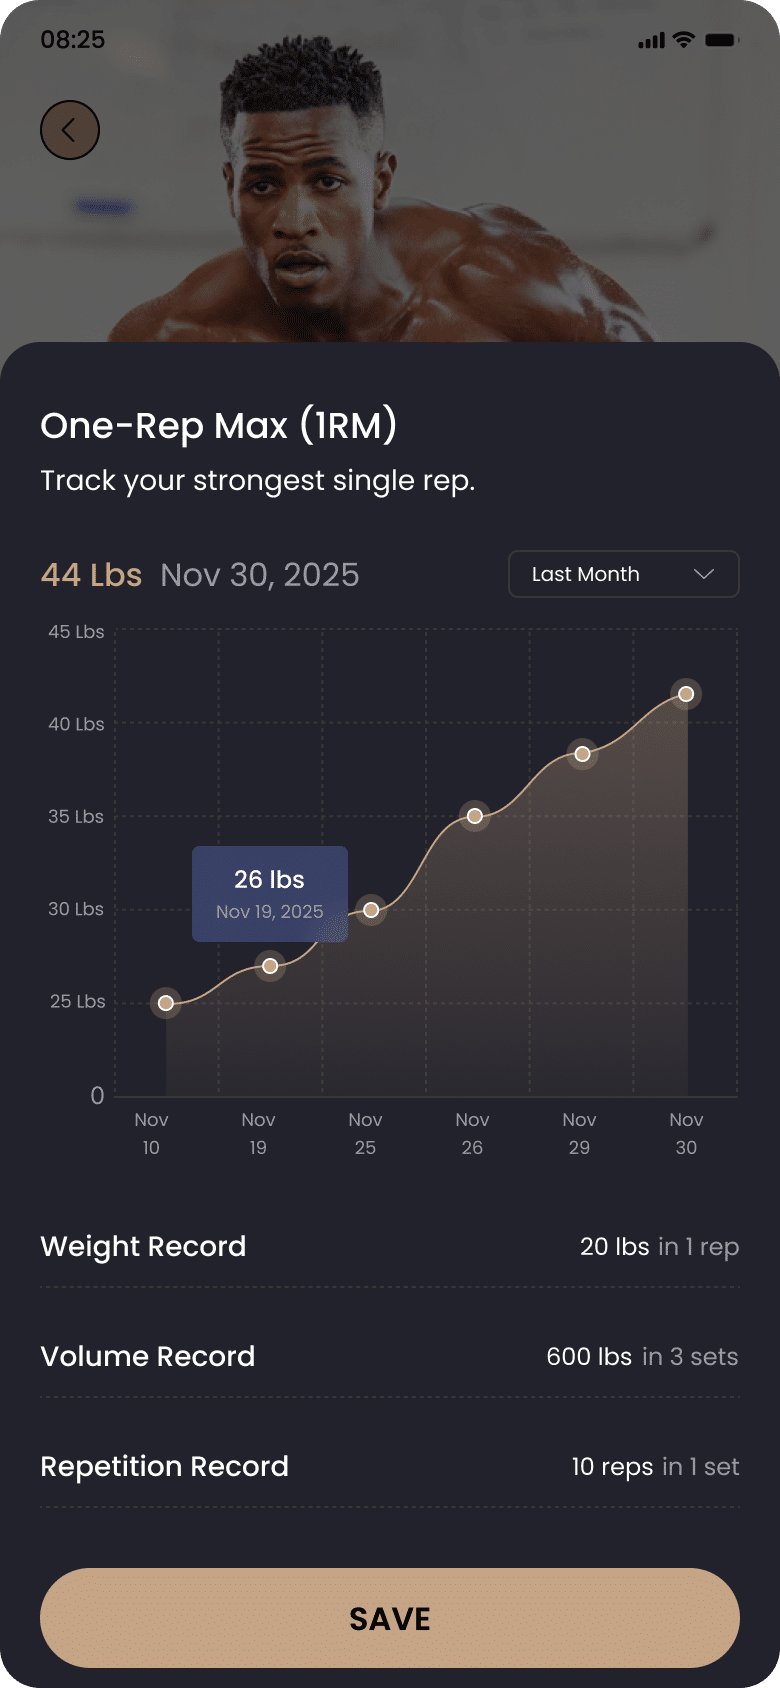Click the chevron on the Last Month selector
Image resolution: width=780 pixels, height=1688 pixels.
pos(702,574)
